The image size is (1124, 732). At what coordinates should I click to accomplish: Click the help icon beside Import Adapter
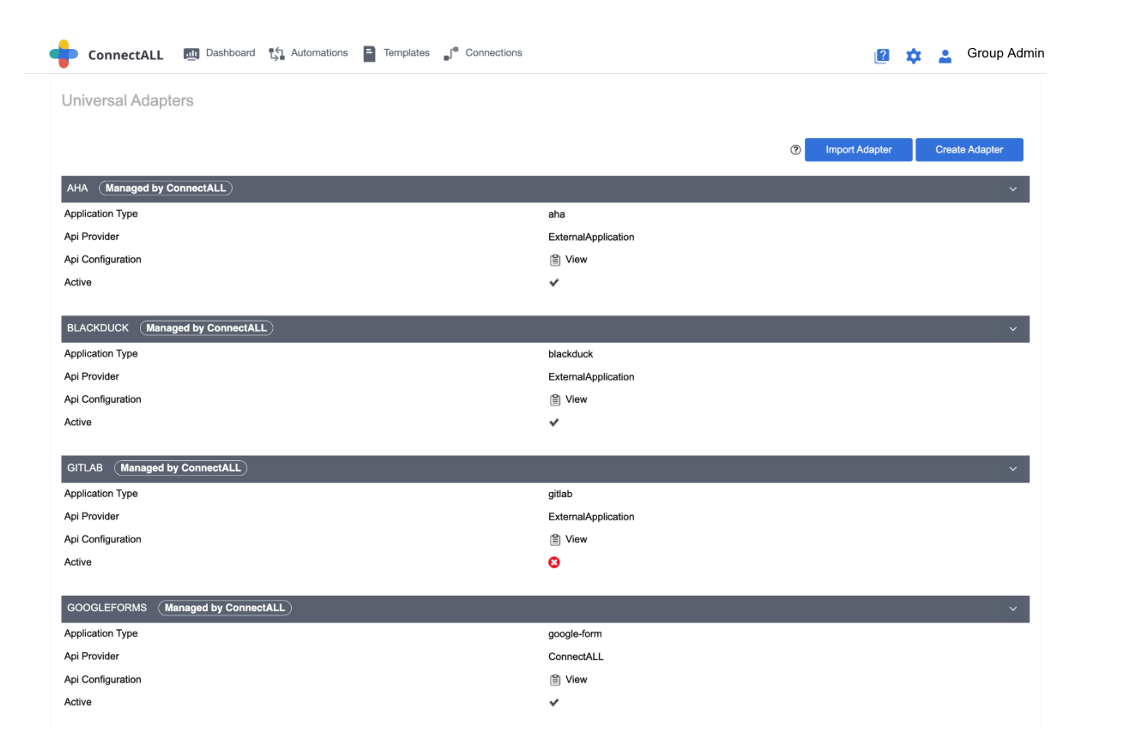[796, 150]
